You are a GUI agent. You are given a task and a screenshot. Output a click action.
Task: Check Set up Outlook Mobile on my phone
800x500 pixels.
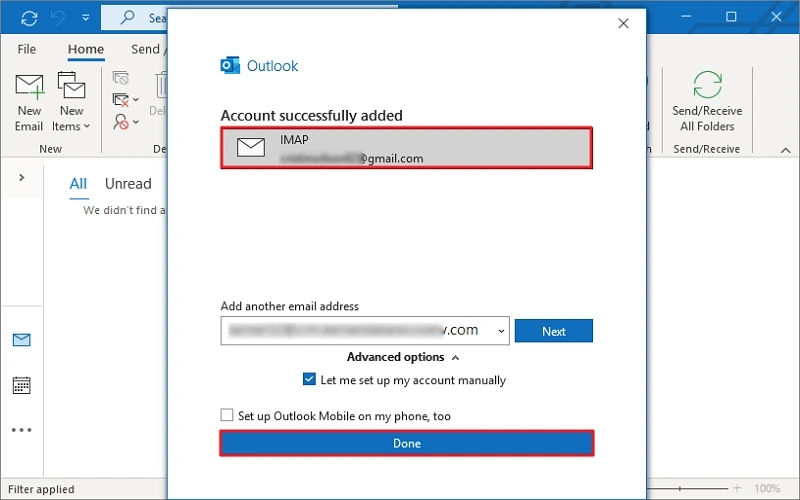click(x=227, y=415)
